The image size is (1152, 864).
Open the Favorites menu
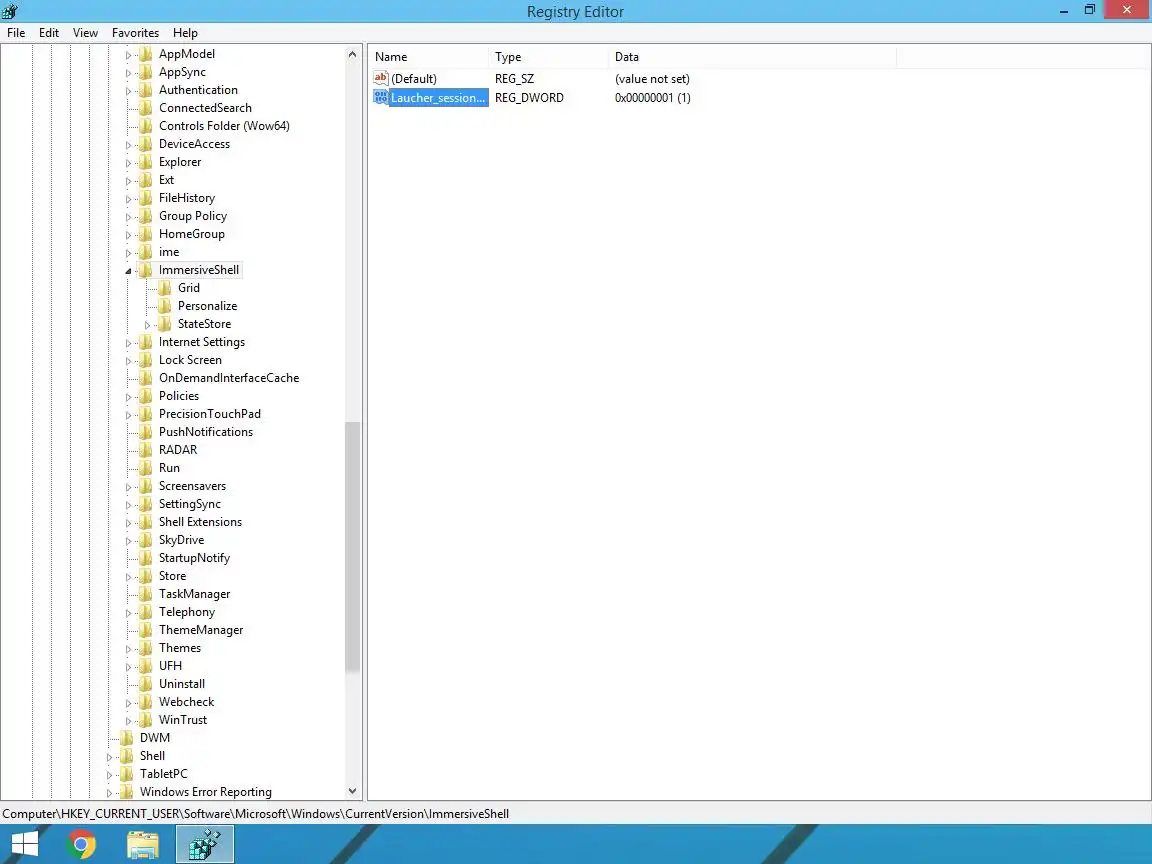click(135, 33)
